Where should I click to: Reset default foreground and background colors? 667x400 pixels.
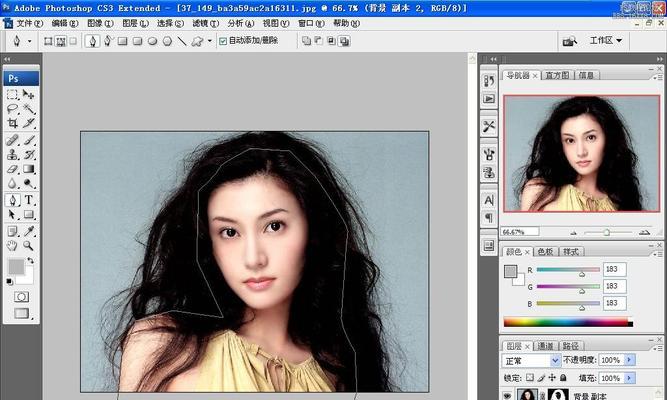pyautogui.click(x=10, y=281)
